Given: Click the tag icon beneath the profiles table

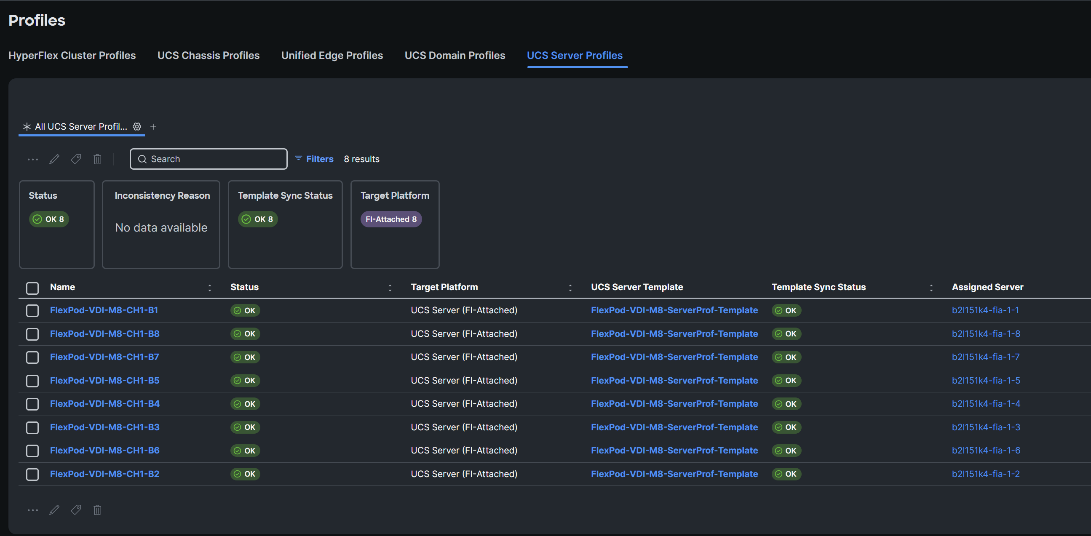Looking at the screenshot, I should 76,510.
